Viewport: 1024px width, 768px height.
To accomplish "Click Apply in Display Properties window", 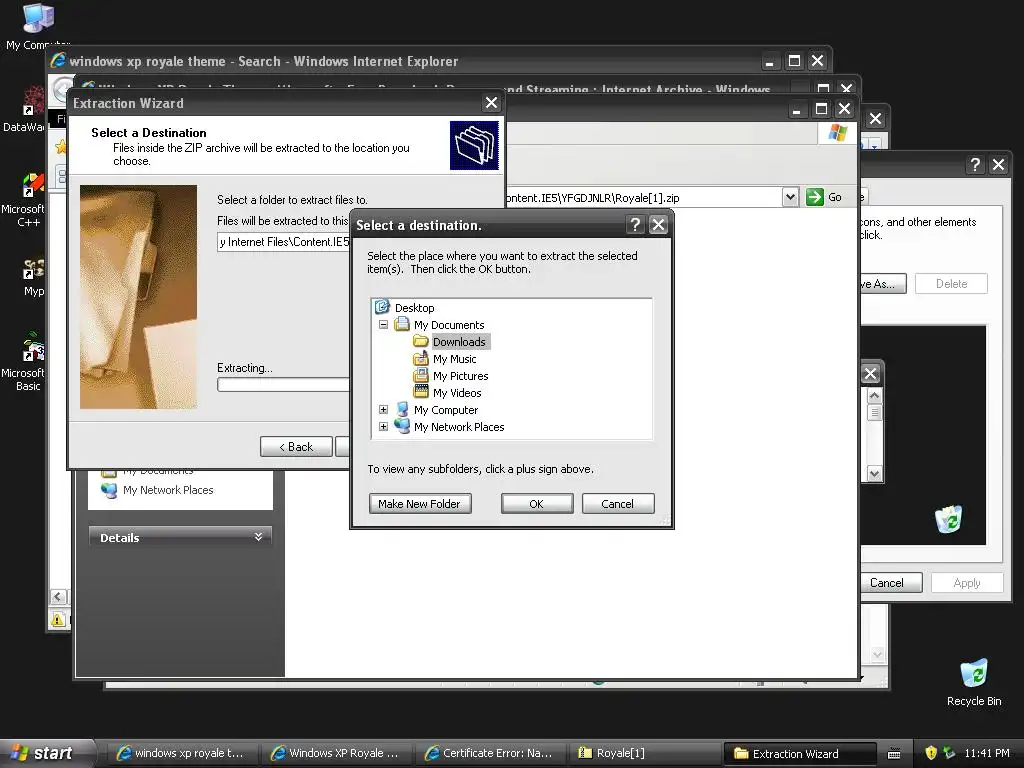I will click(967, 583).
